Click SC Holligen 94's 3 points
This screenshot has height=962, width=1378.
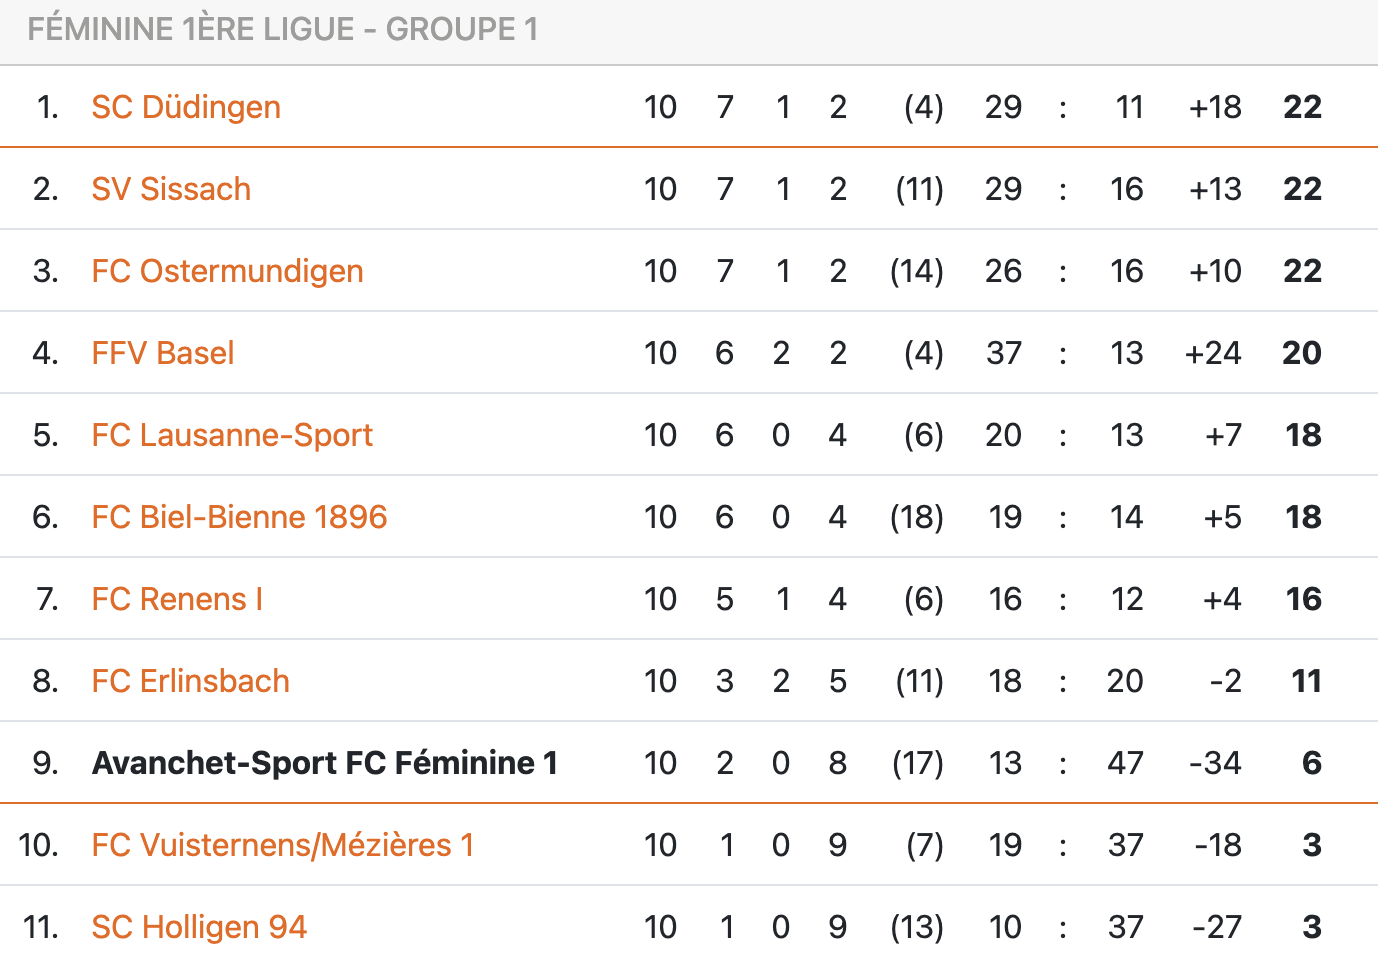tap(1312, 927)
